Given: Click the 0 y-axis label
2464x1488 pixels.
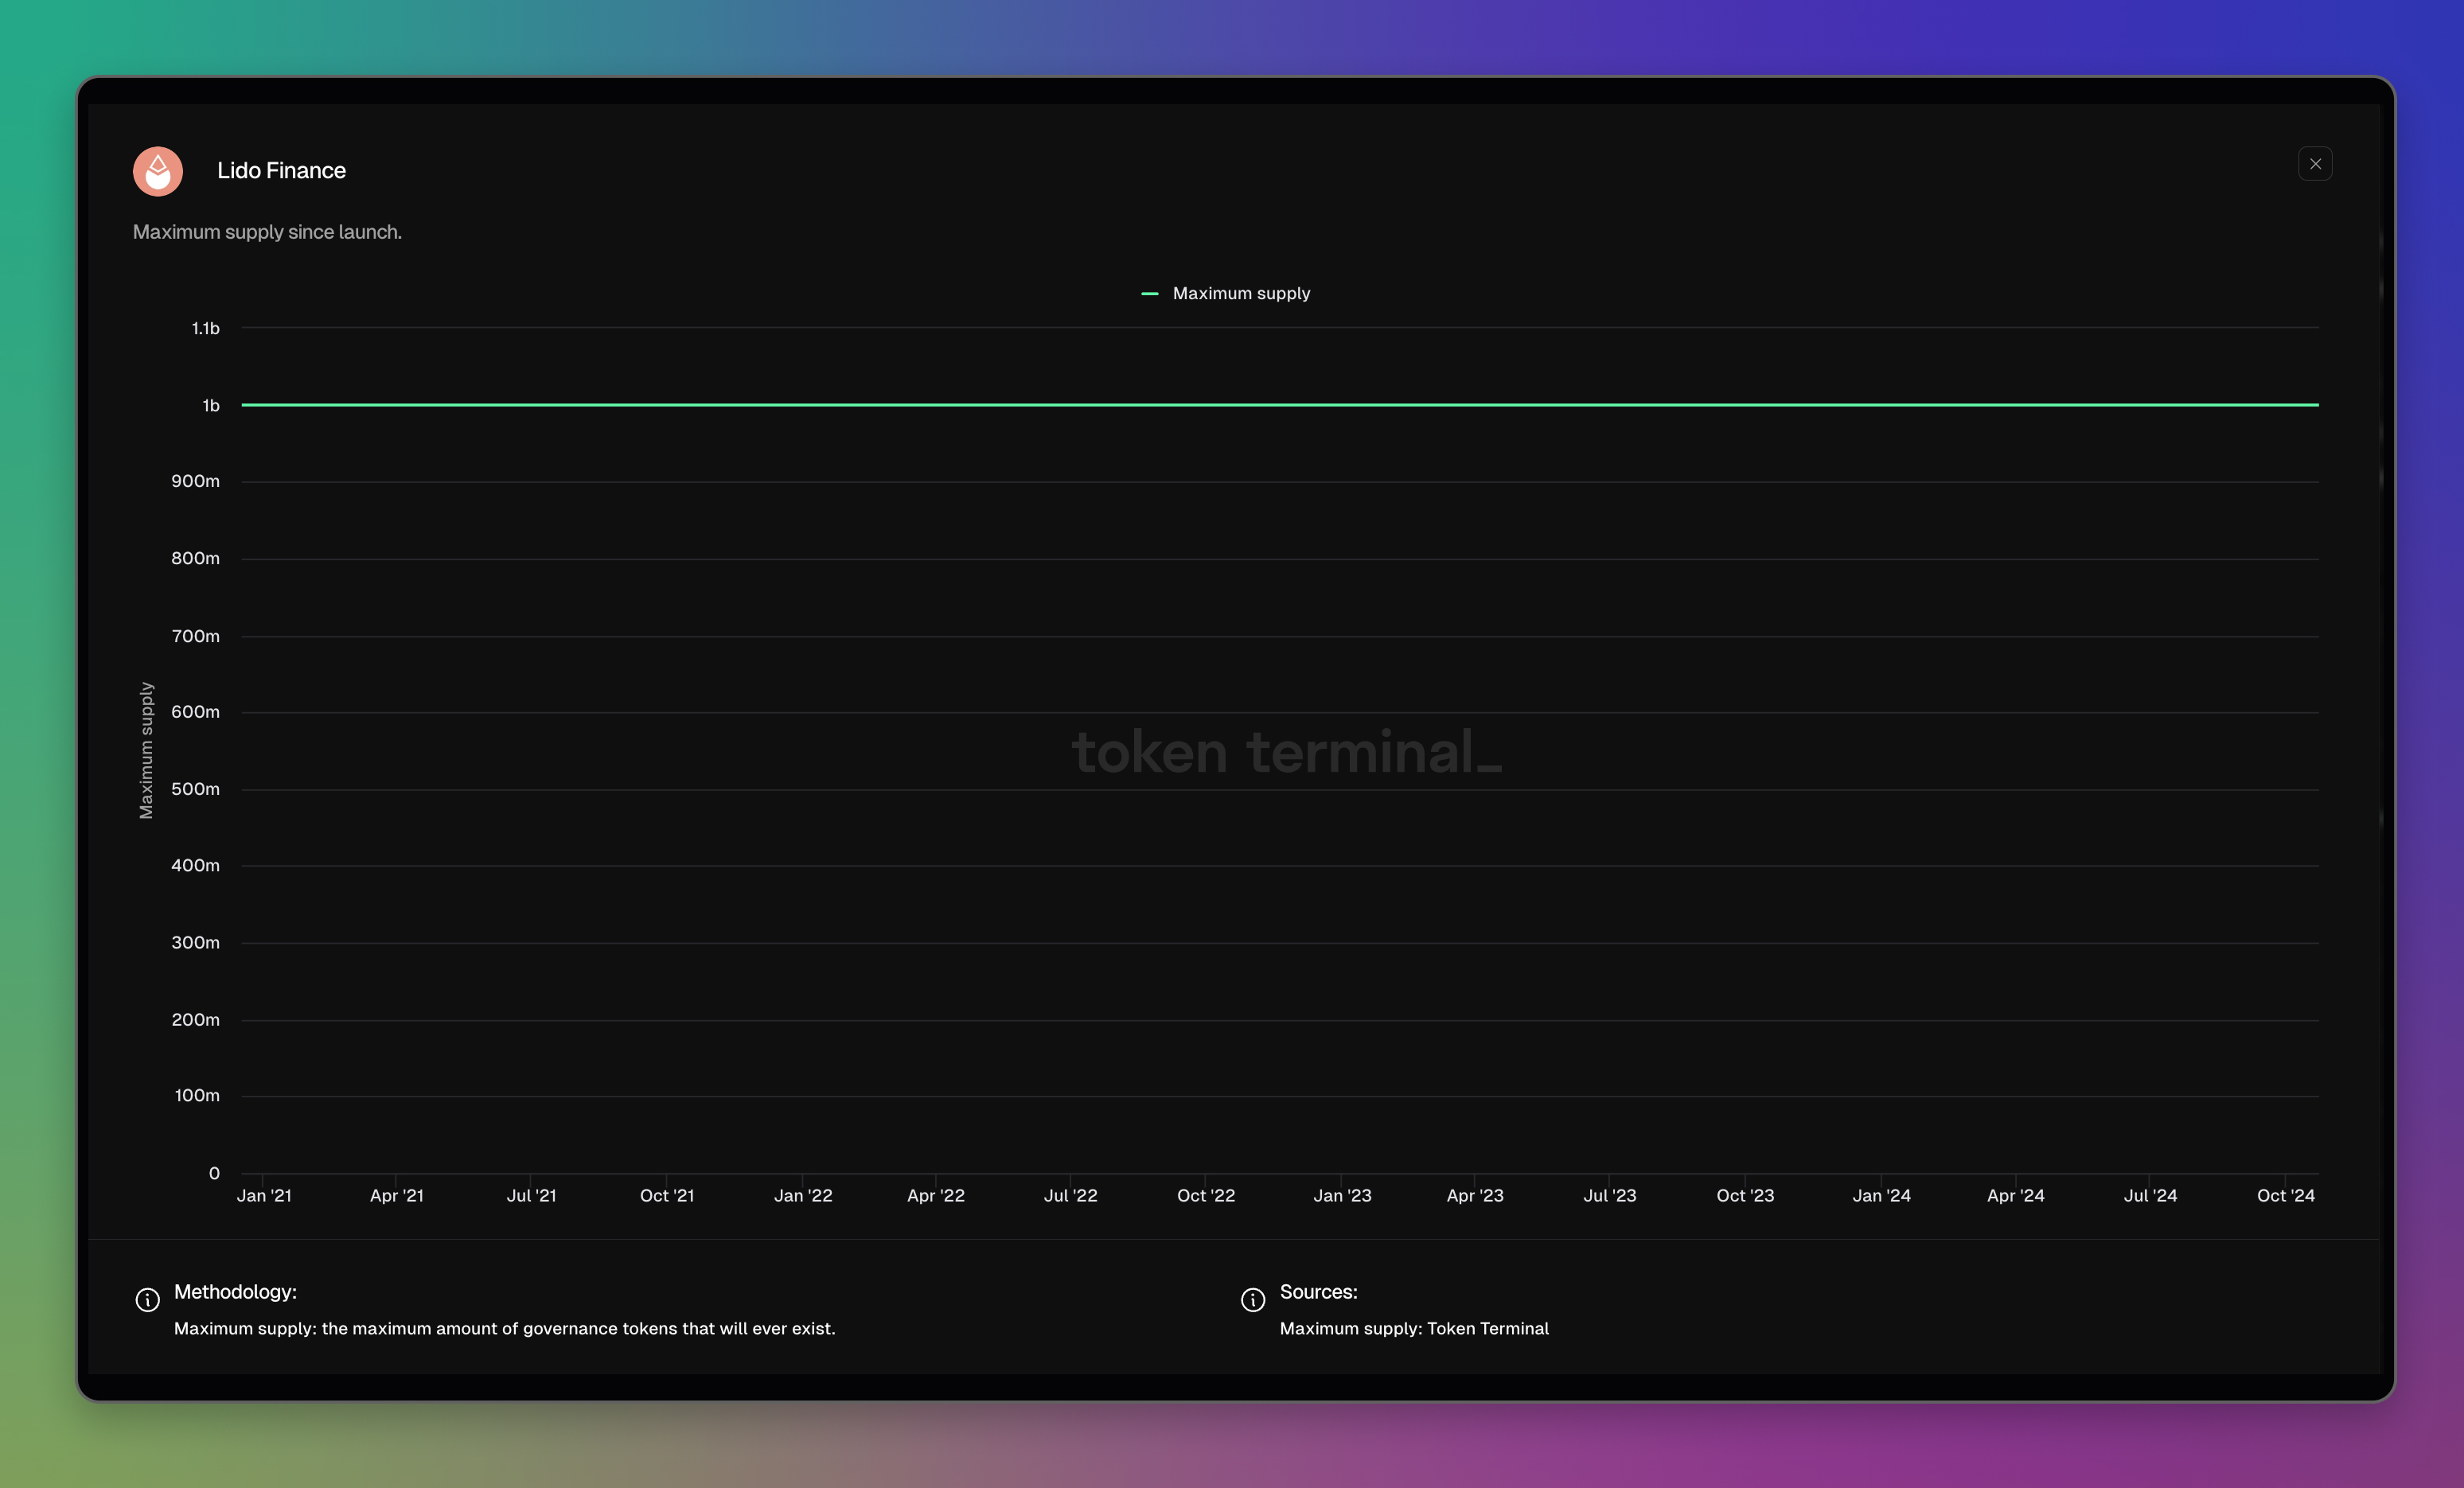Looking at the screenshot, I should click(214, 1173).
